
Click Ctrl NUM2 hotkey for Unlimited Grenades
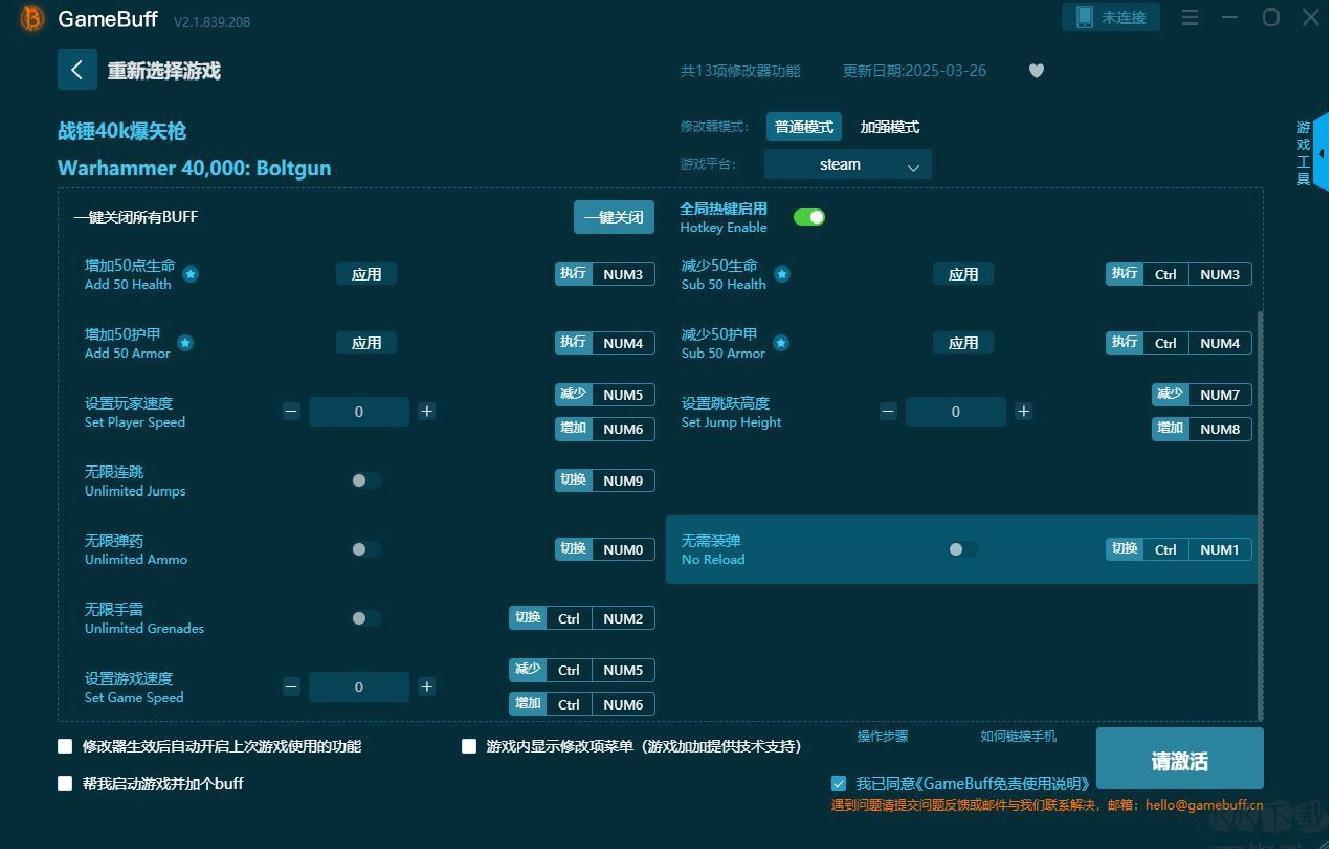pos(581,618)
